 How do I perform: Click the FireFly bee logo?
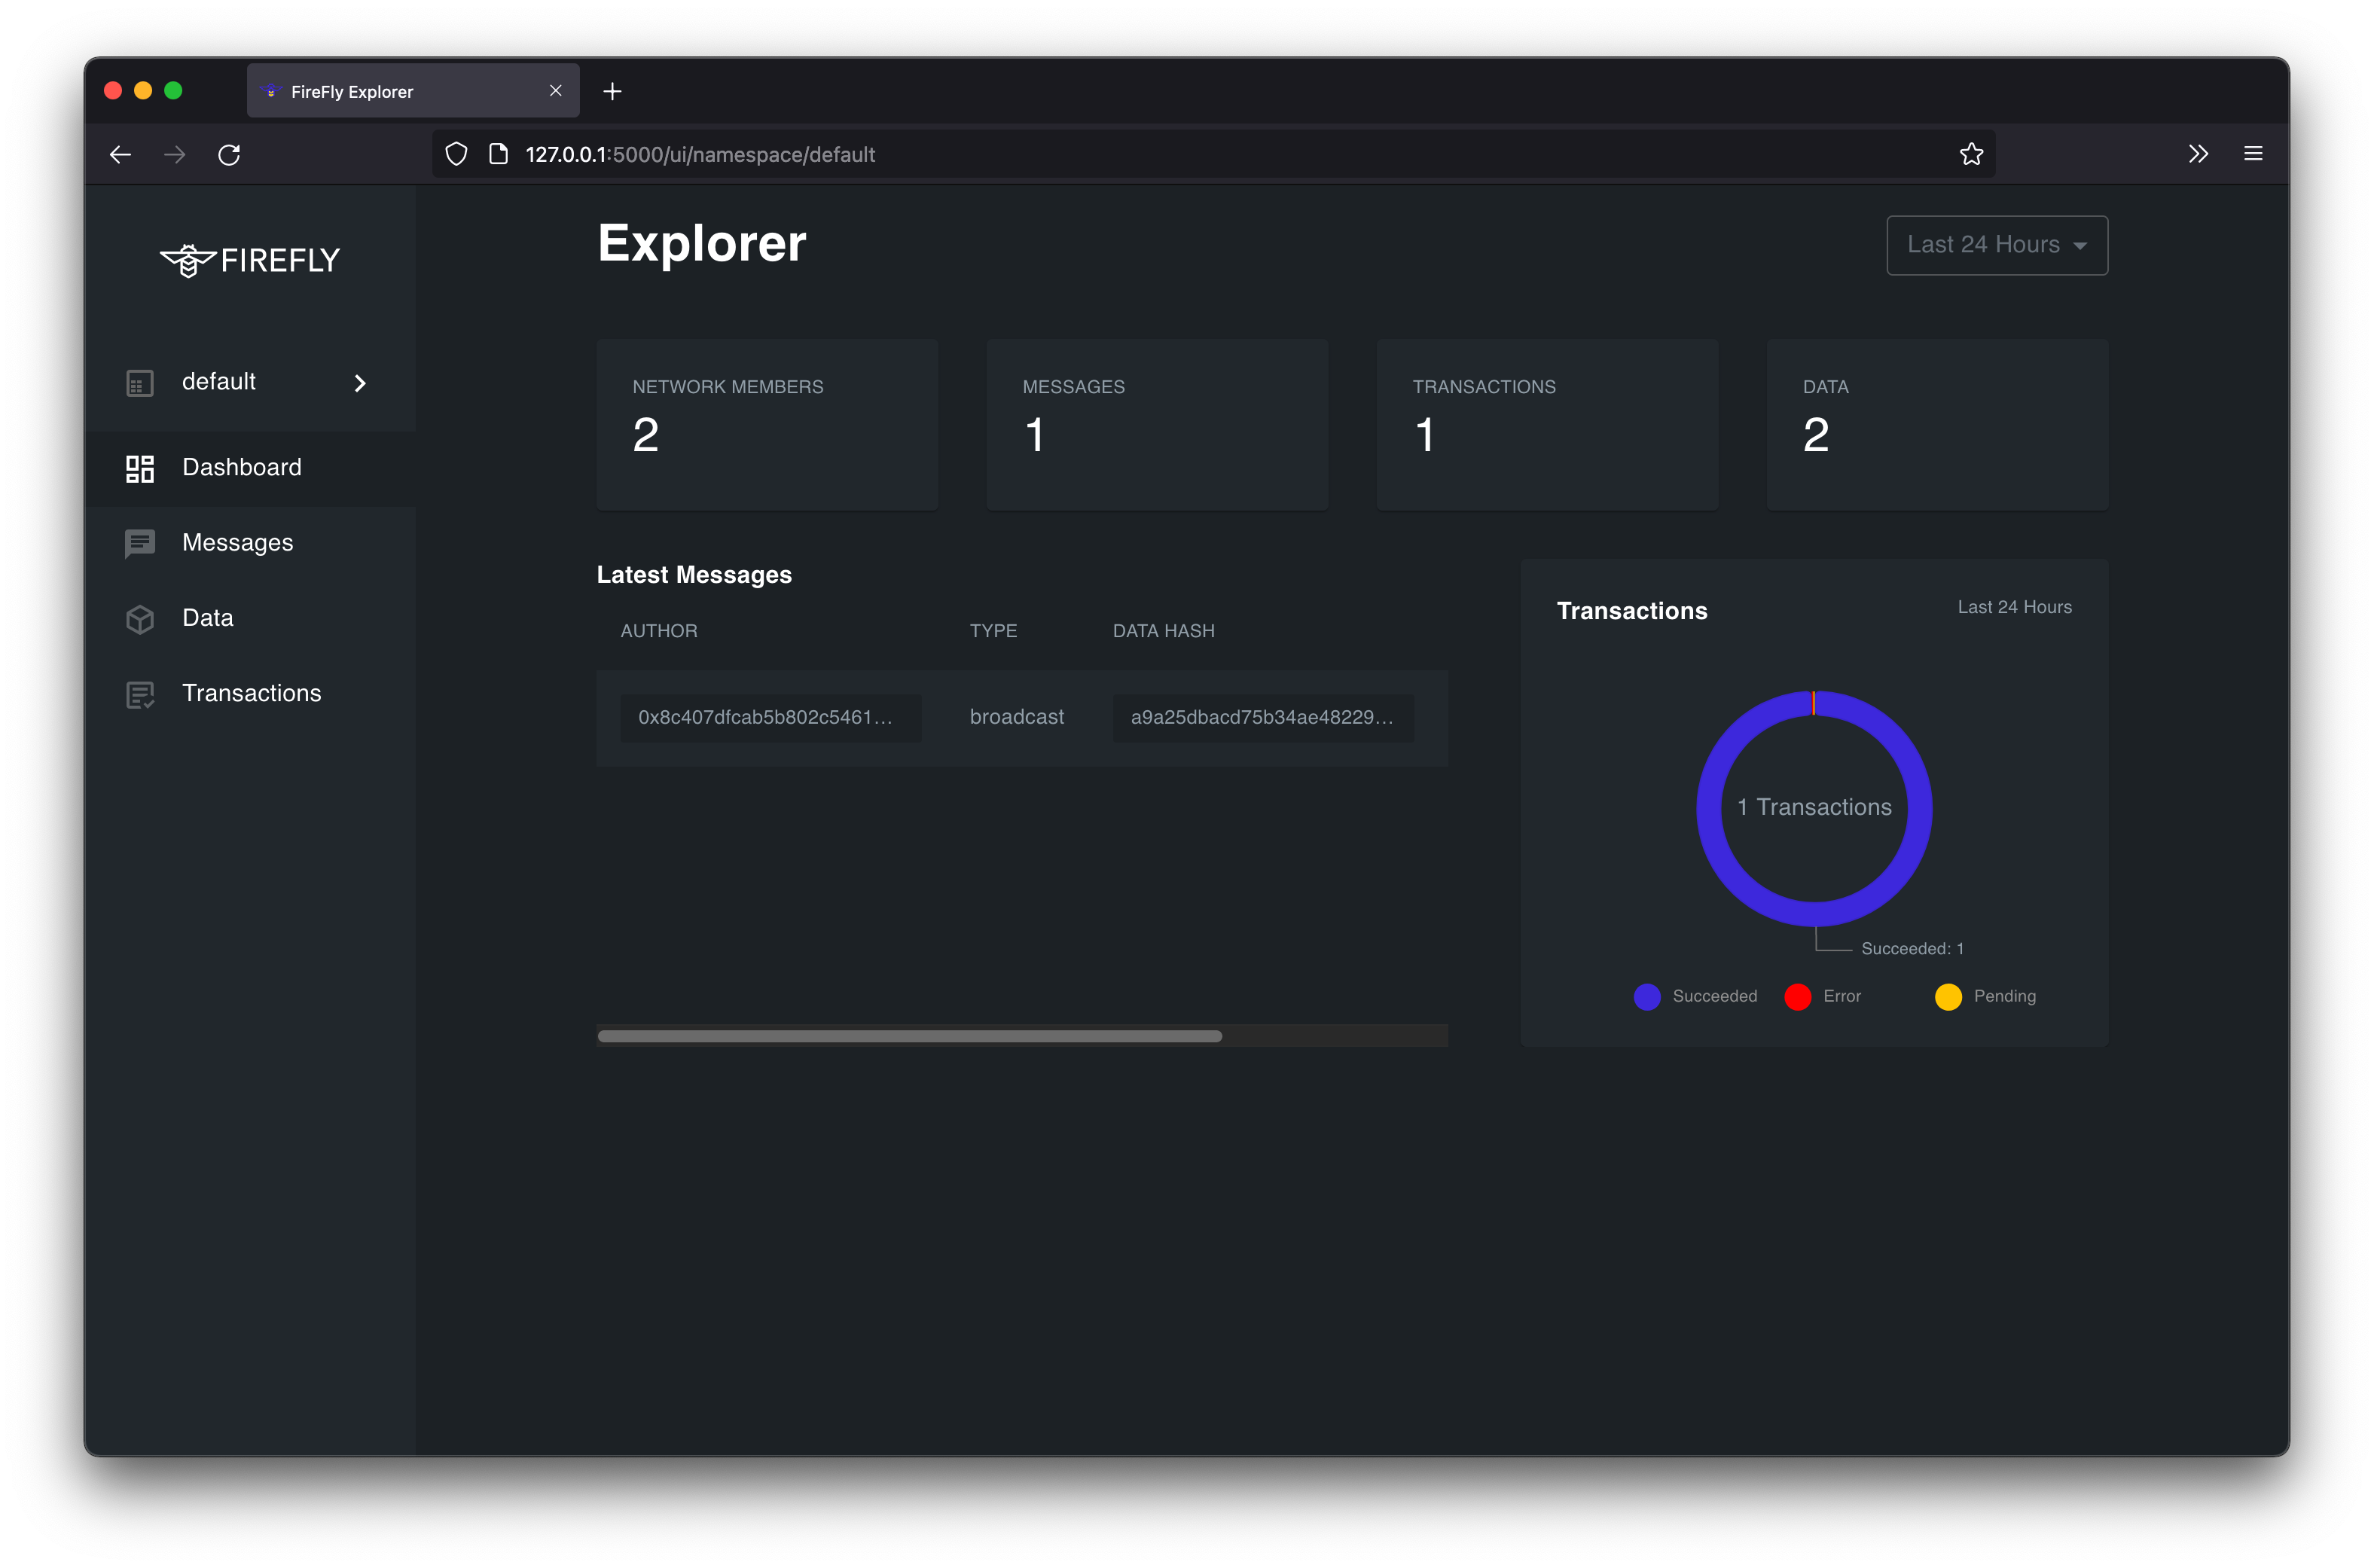pos(188,260)
